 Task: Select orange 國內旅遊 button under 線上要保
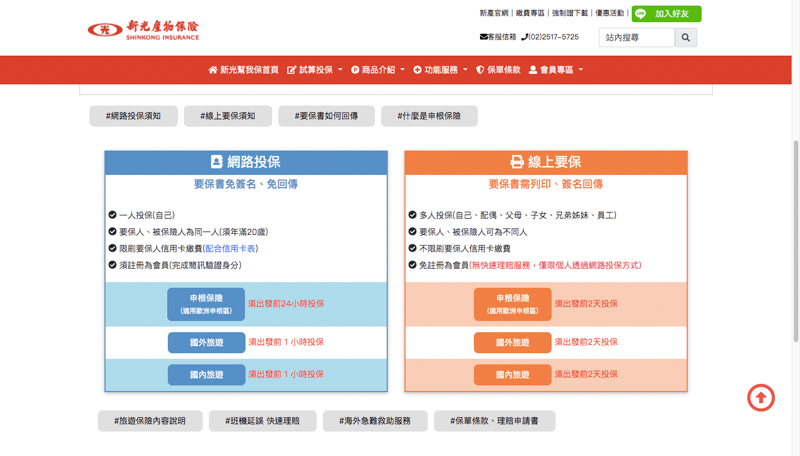(x=513, y=375)
